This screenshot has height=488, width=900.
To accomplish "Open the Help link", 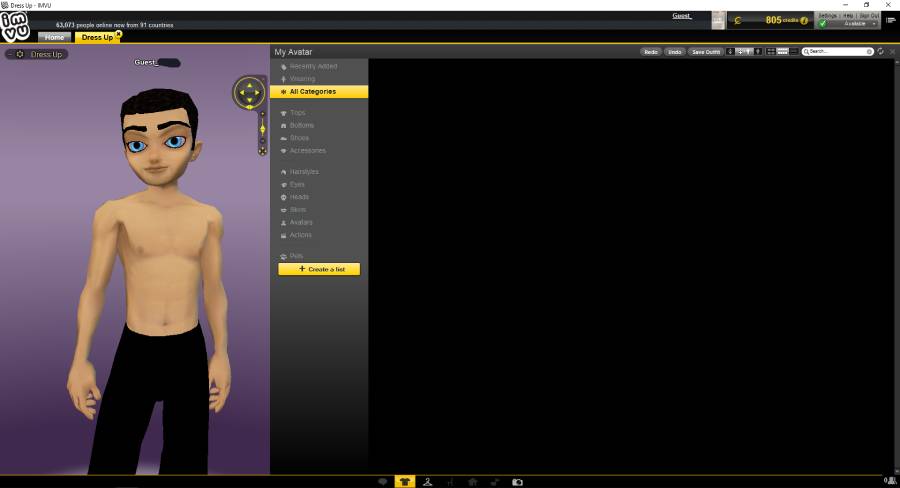I will [x=848, y=16].
